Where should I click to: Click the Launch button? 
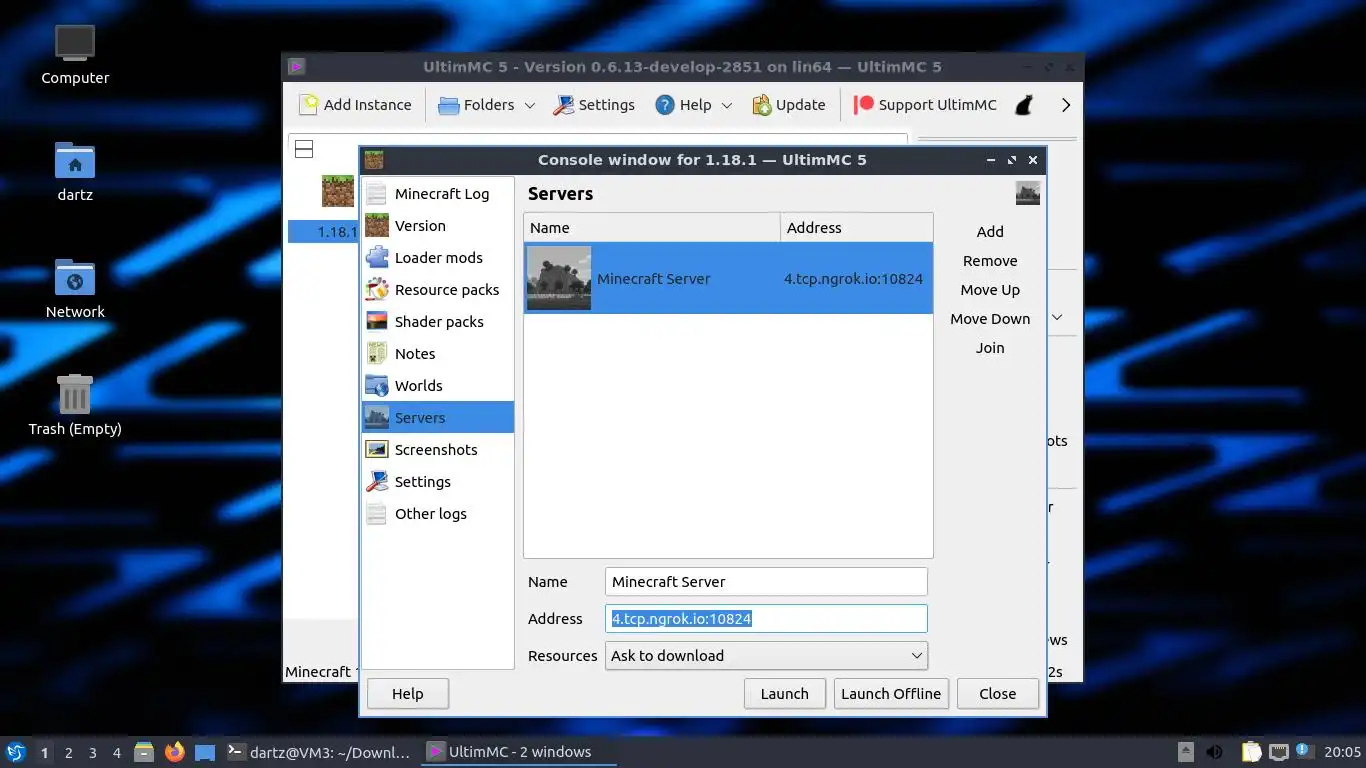click(x=785, y=694)
